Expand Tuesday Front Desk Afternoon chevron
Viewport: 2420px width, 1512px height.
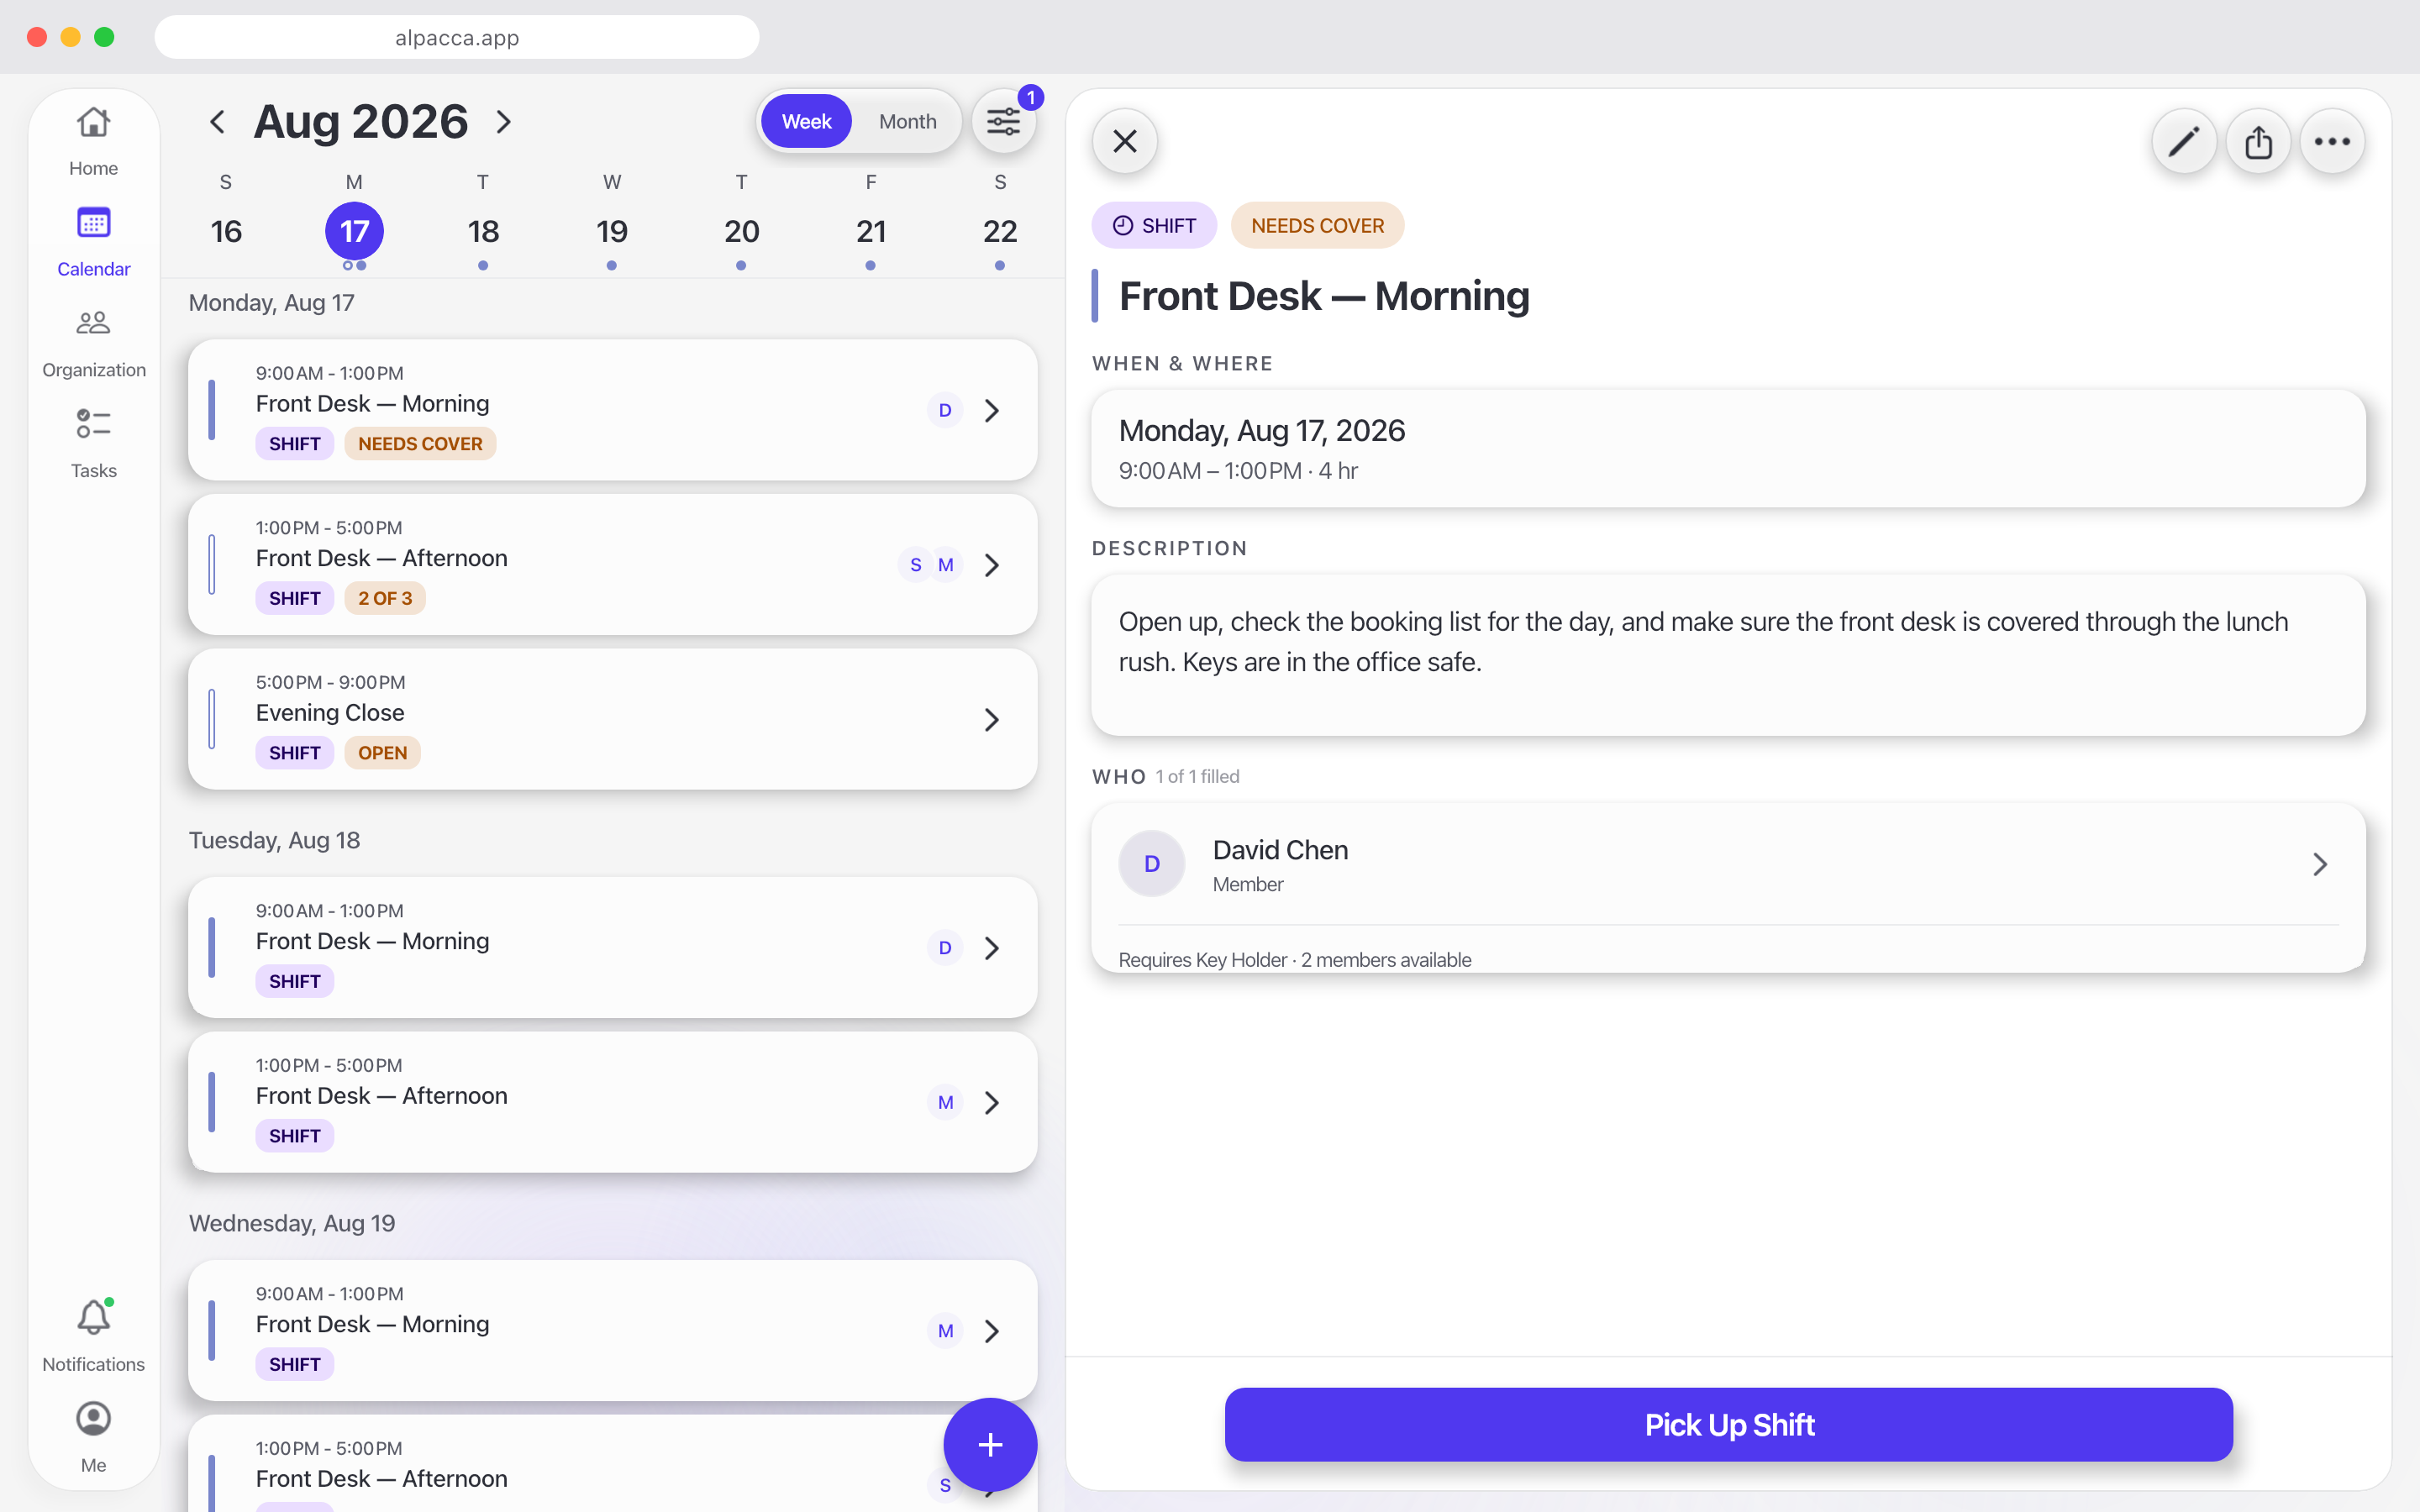(x=992, y=1102)
